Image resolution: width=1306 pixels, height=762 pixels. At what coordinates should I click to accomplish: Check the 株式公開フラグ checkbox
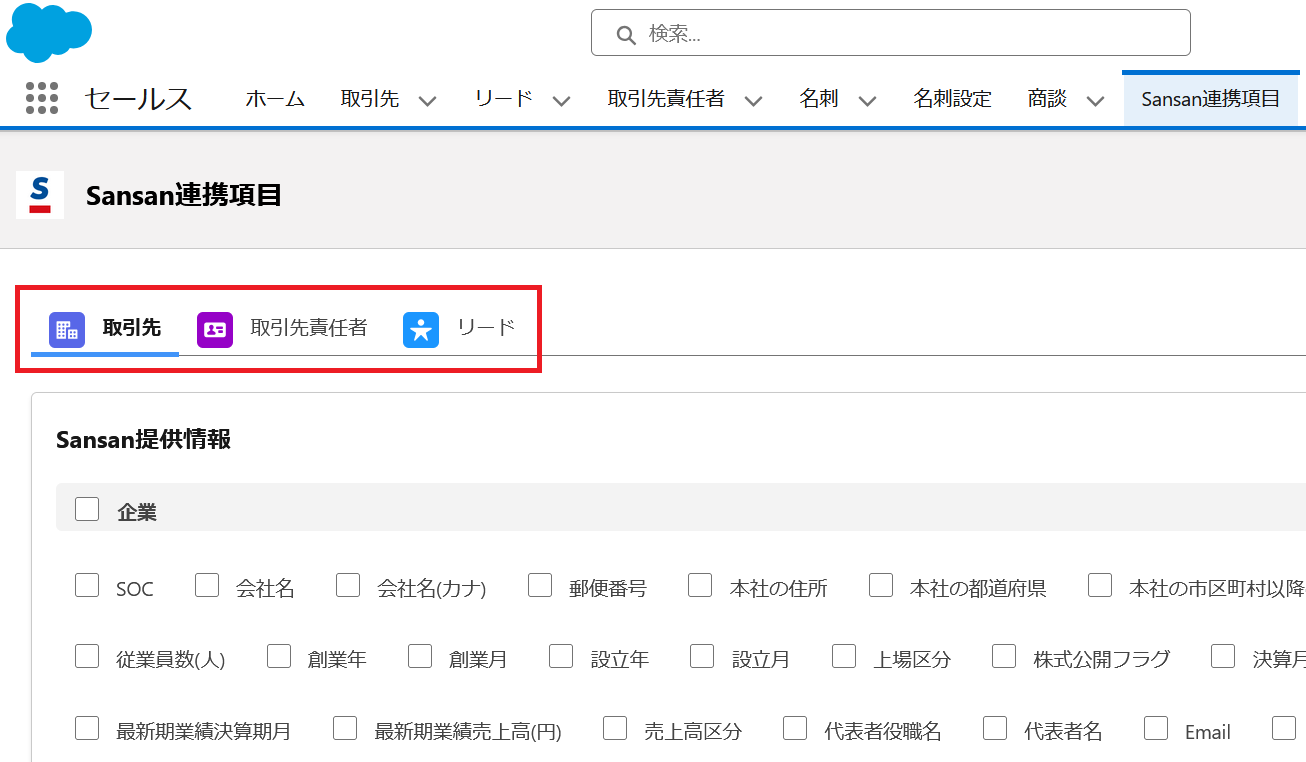[x=1004, y=656]
